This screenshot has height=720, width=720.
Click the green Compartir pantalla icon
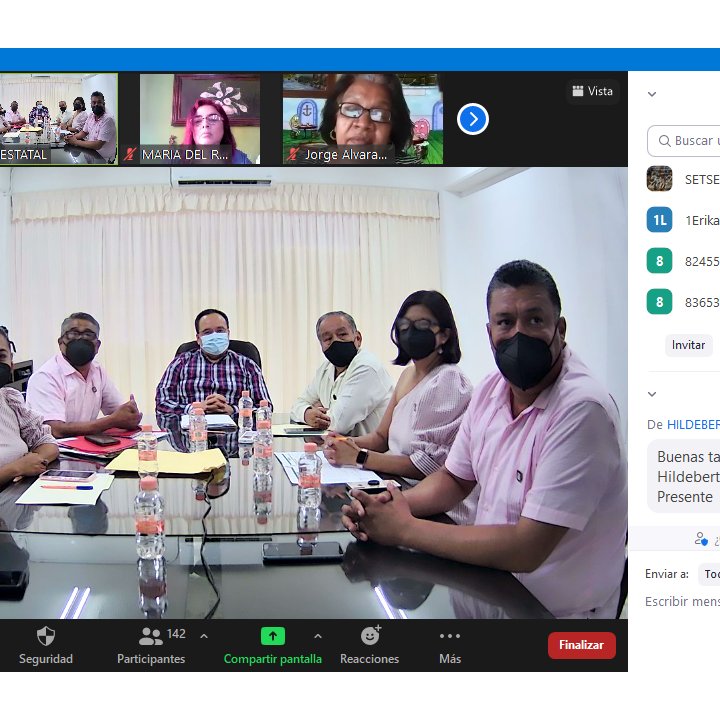pos(273,636)
